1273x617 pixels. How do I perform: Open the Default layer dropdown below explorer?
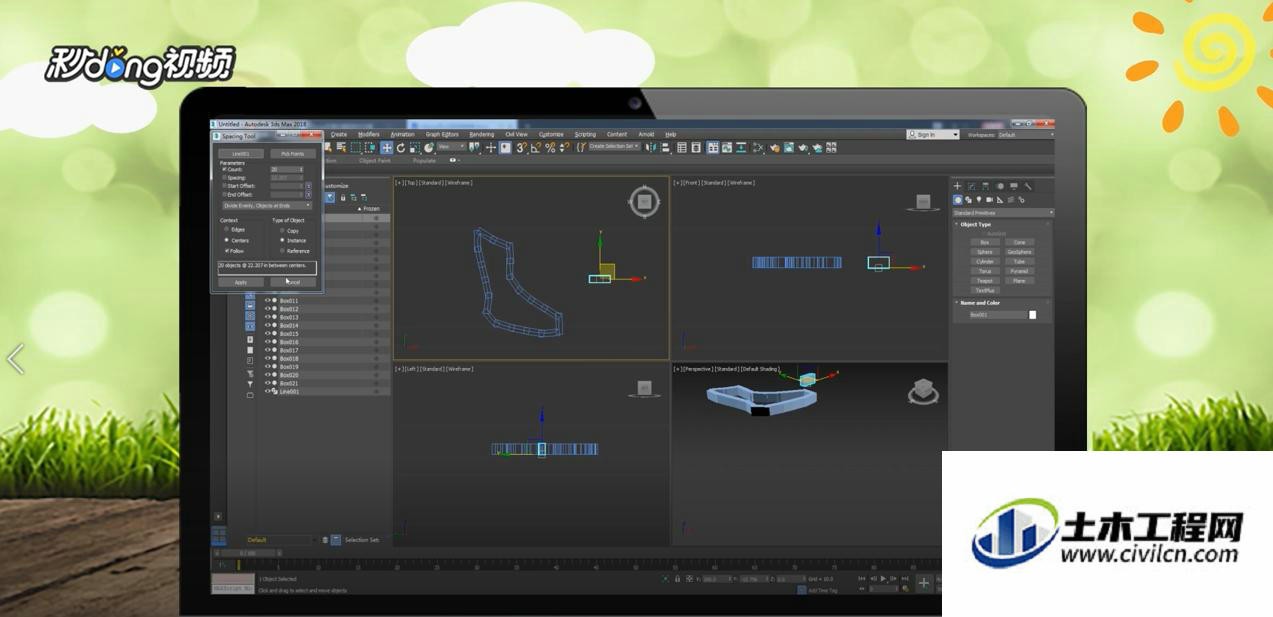tap(279, 540)
